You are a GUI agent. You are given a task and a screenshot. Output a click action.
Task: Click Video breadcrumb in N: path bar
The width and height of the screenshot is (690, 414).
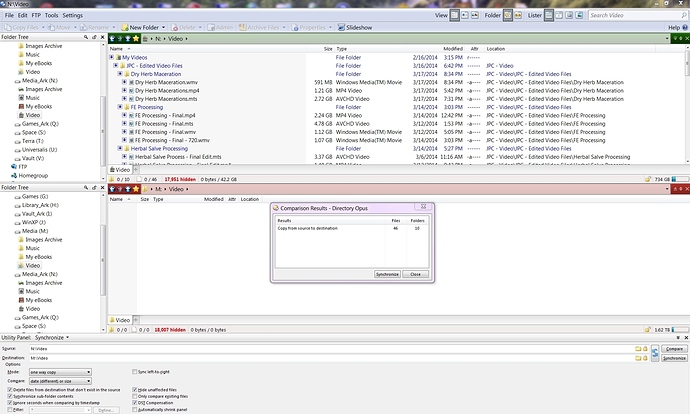(x=175, y=39)
